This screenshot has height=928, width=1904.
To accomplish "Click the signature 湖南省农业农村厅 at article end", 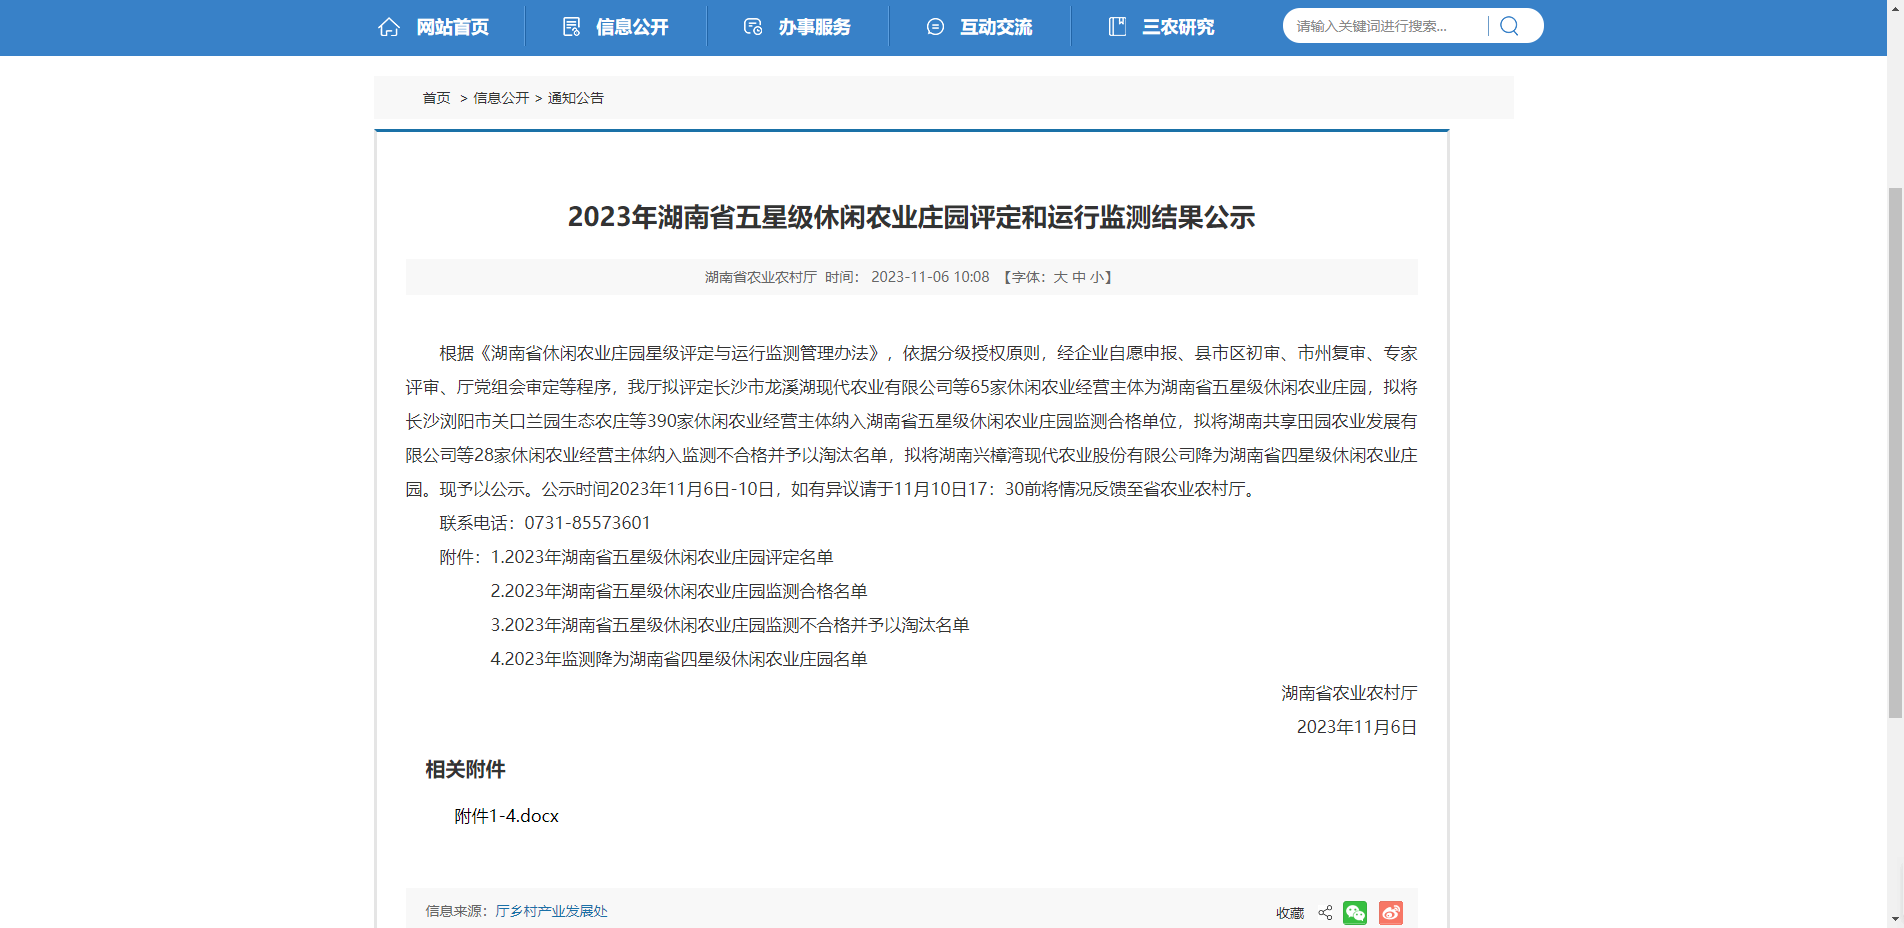I will [x=1349, y=693].
